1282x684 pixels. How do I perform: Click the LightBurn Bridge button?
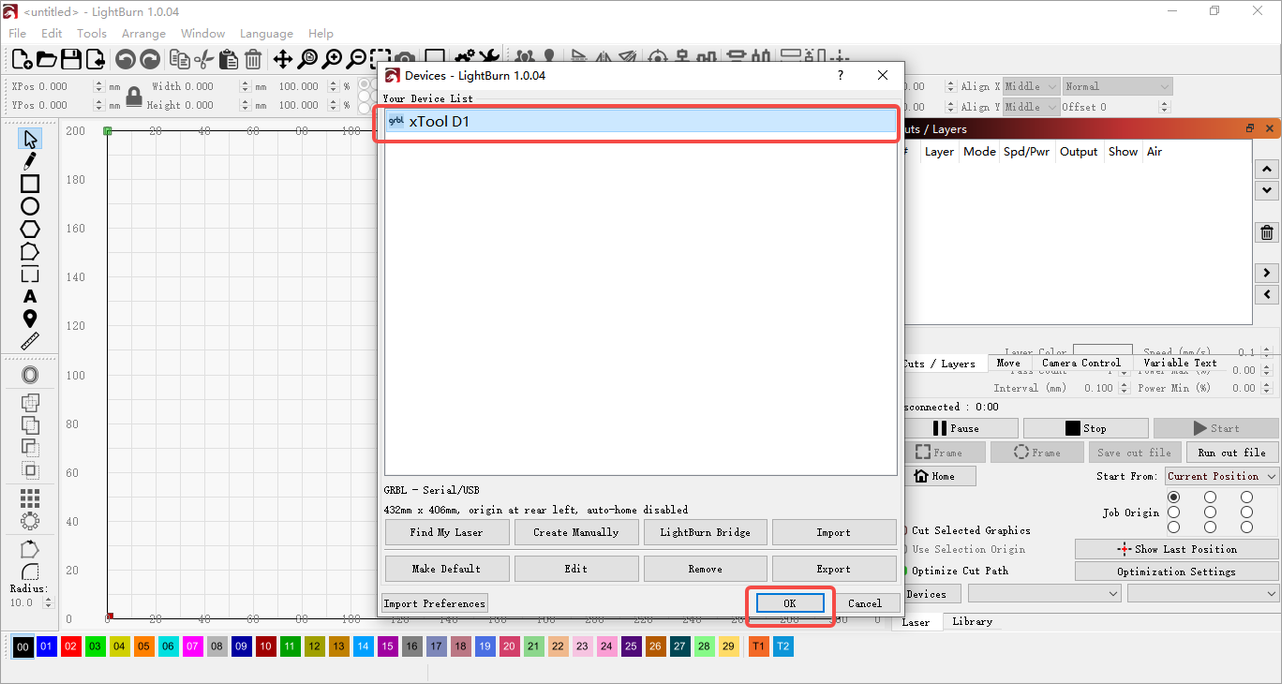click(x=705, y=532)
